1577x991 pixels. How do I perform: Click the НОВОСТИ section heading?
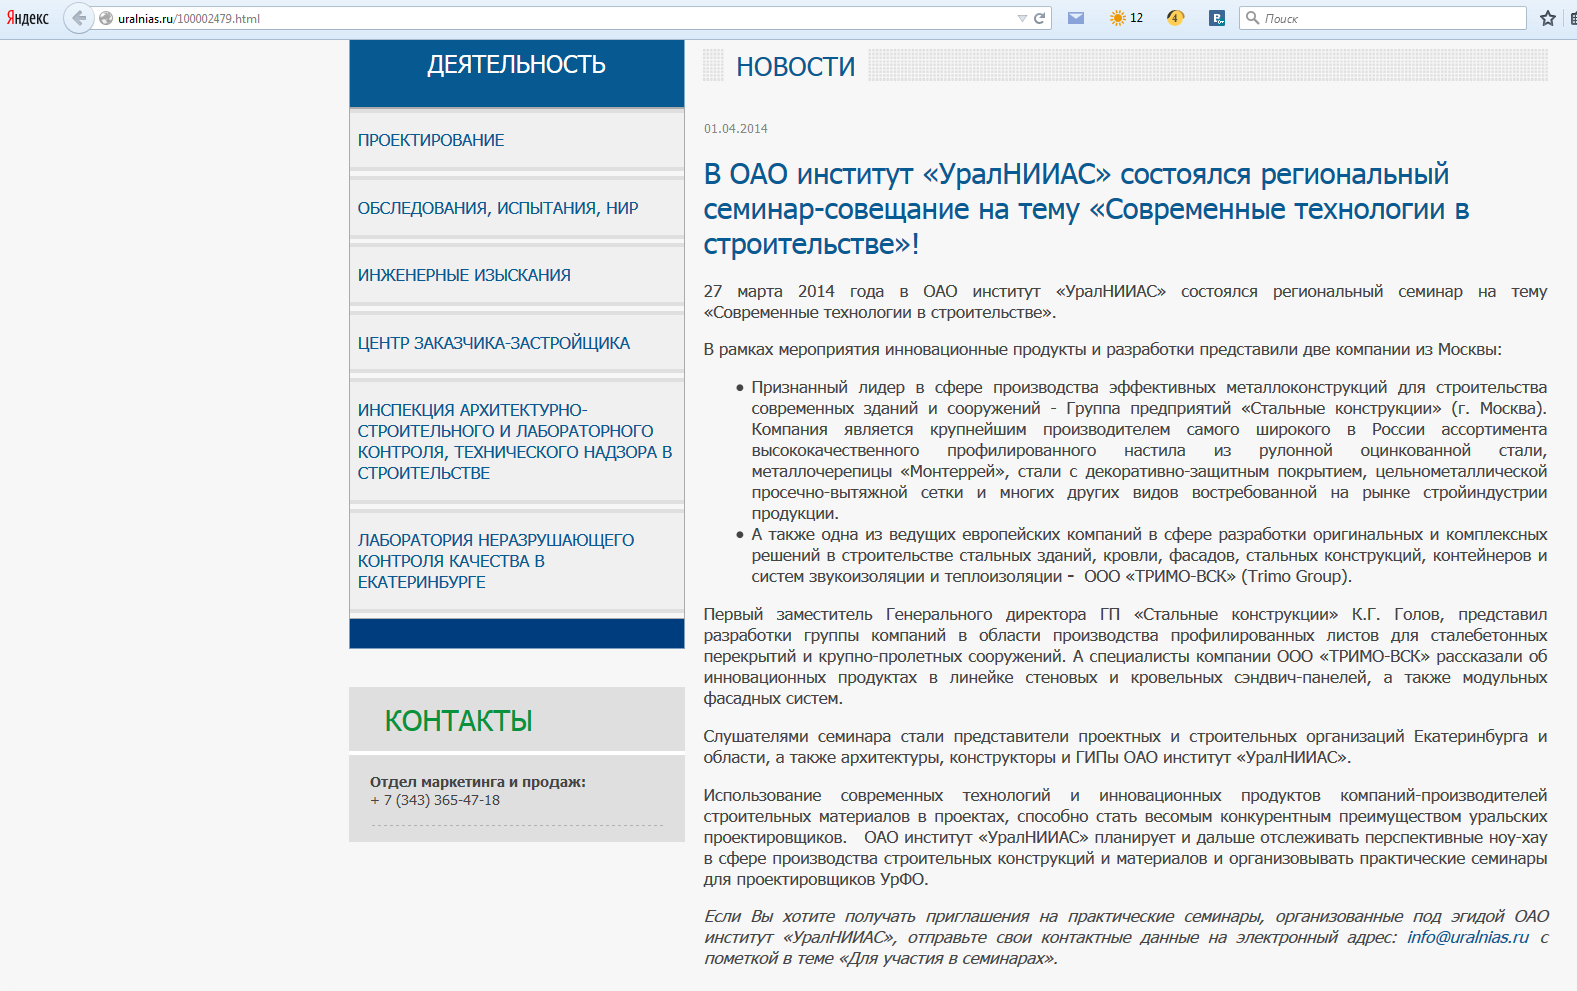[x=796, y=67]
